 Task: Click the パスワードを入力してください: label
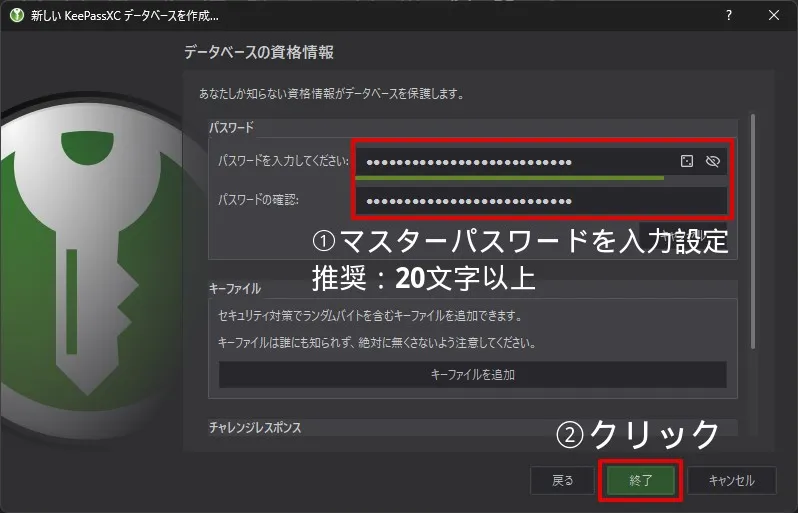pyautogui.click(x=283, y=161)
